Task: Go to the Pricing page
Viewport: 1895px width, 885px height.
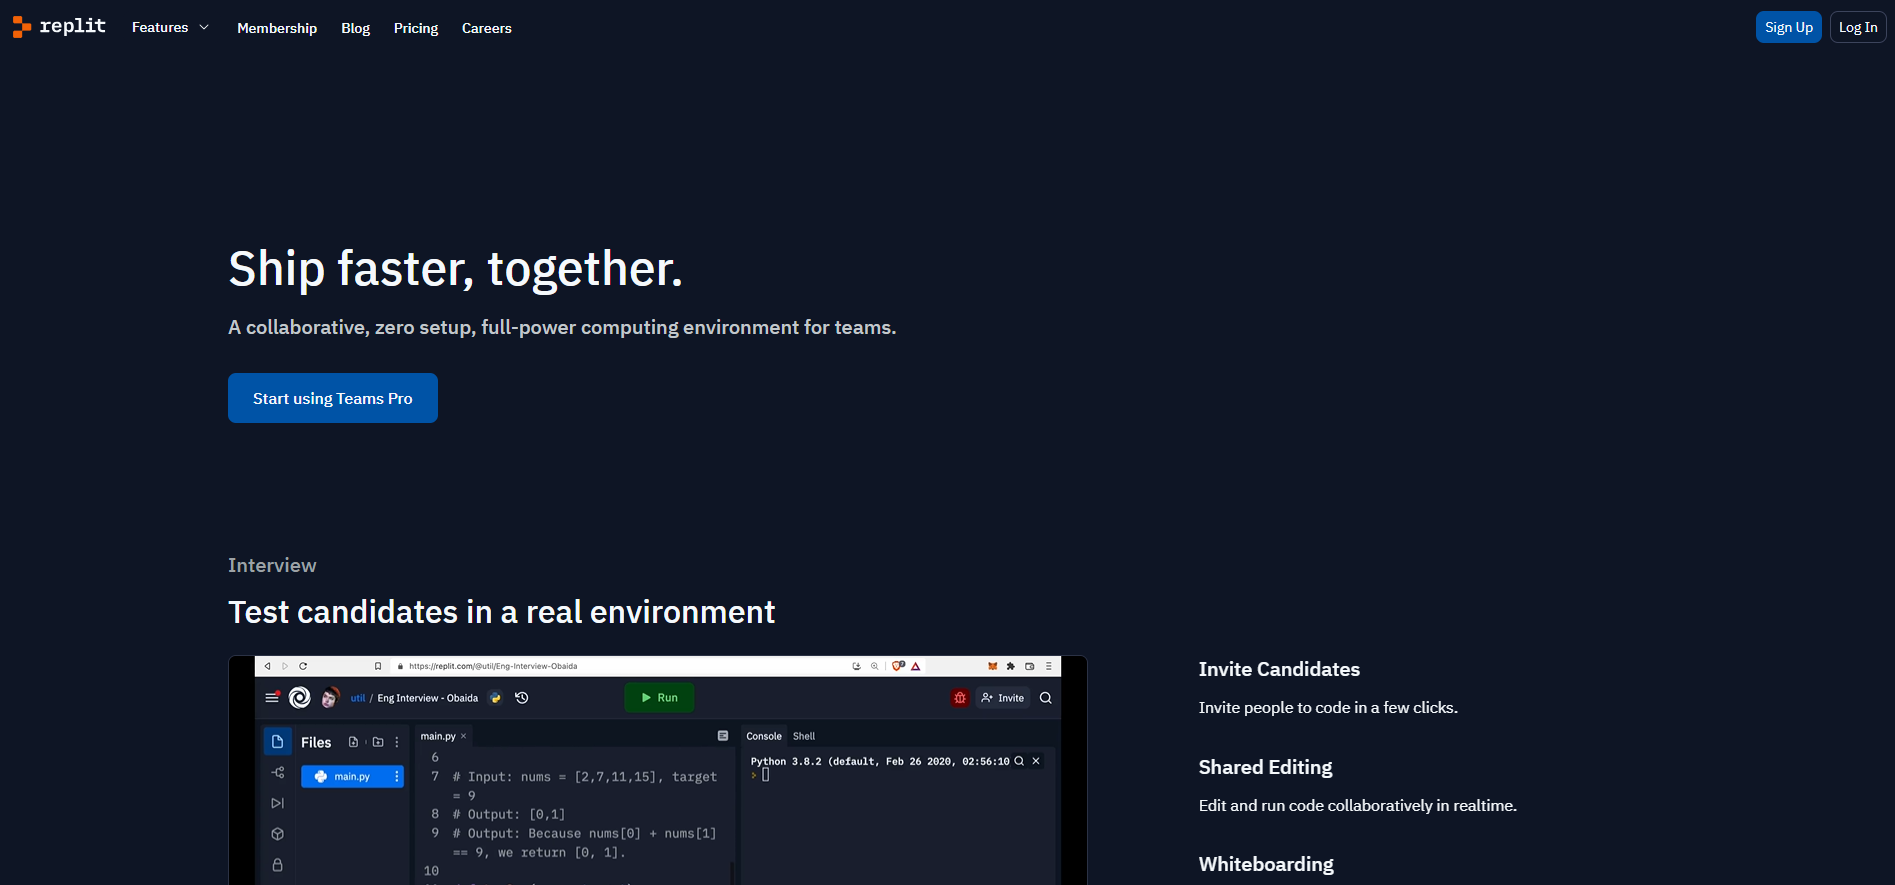Action: tap(416, 28)
